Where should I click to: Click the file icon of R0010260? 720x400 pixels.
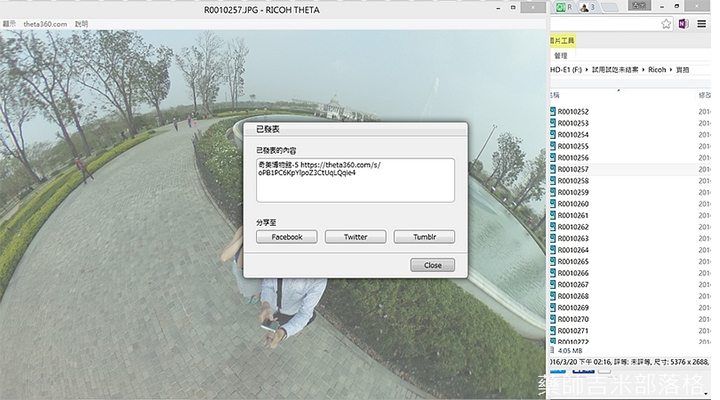[553, 203]
